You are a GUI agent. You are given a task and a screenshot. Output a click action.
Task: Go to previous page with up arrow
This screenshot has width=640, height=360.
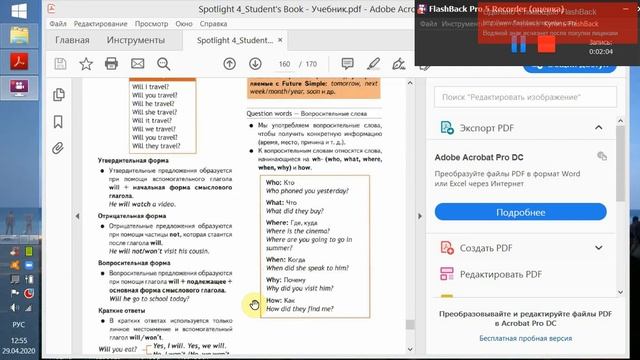(x=229, y=64)
